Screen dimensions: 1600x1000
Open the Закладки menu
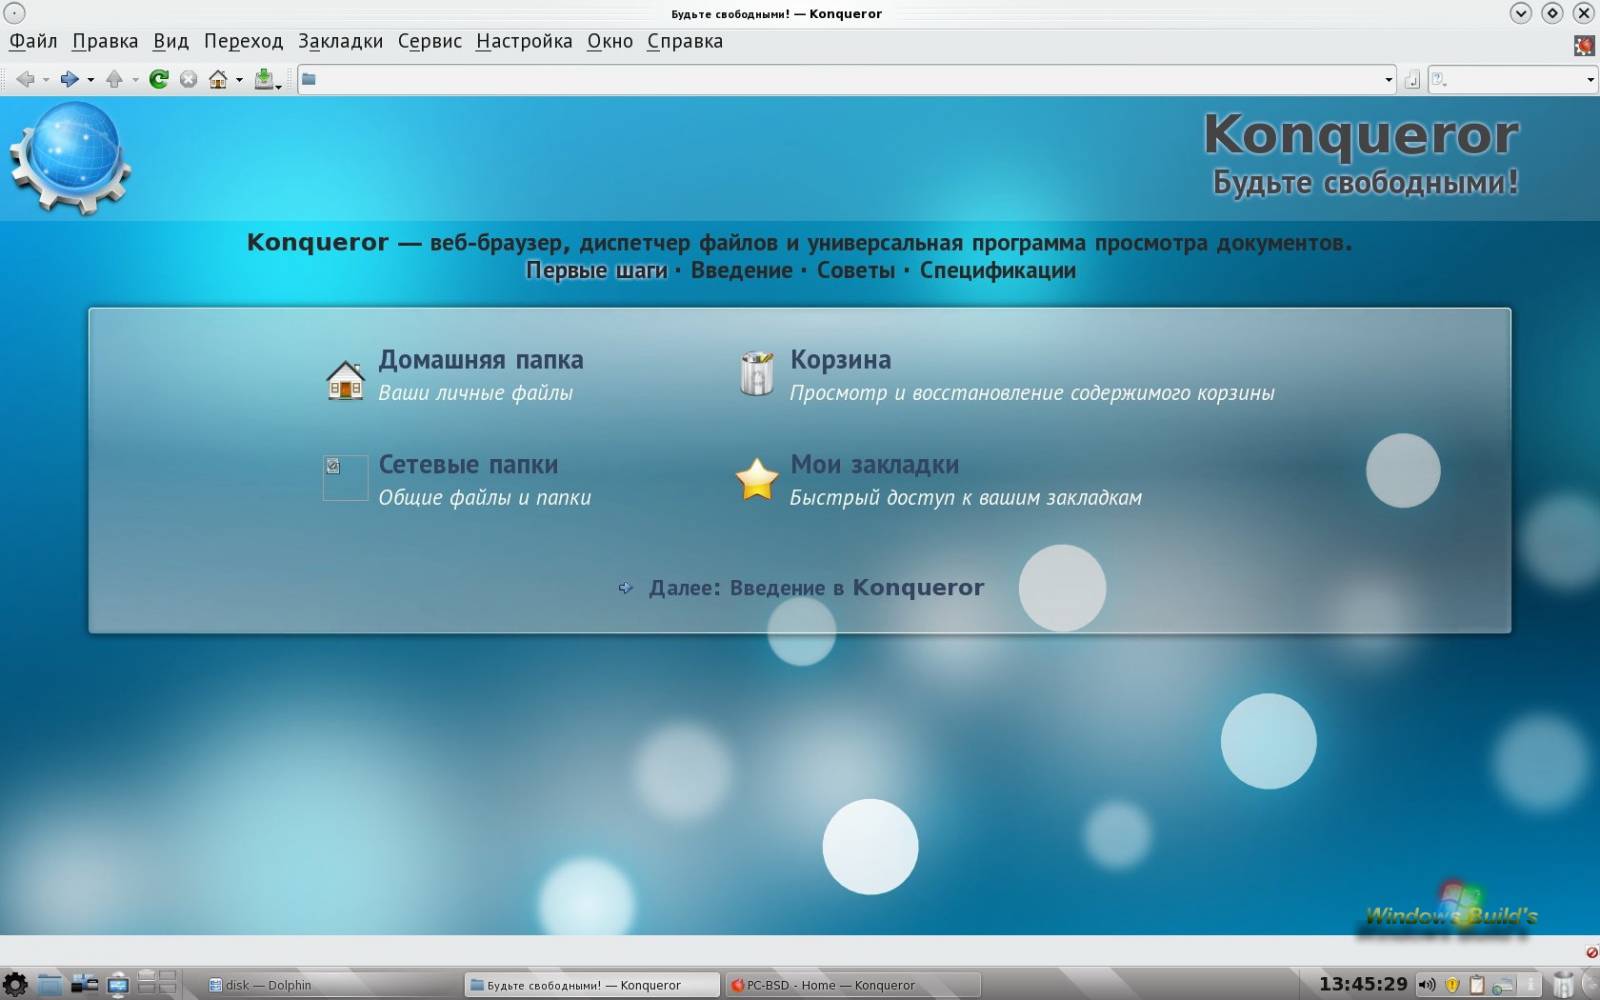coord(340,41)
